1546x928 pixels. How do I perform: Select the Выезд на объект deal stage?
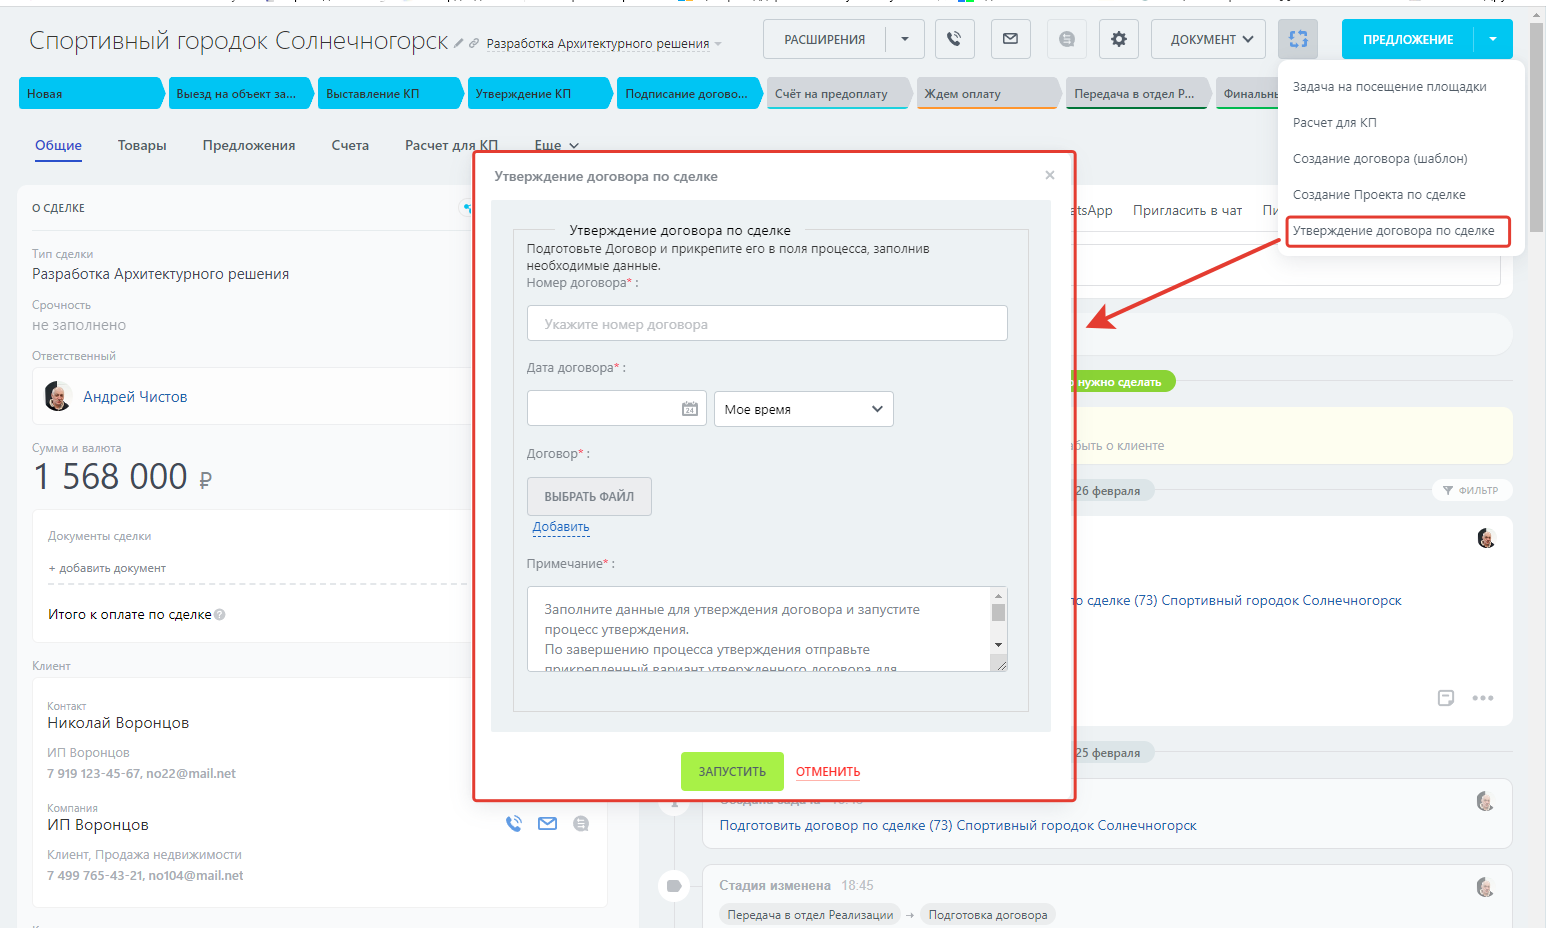(240, 93)
